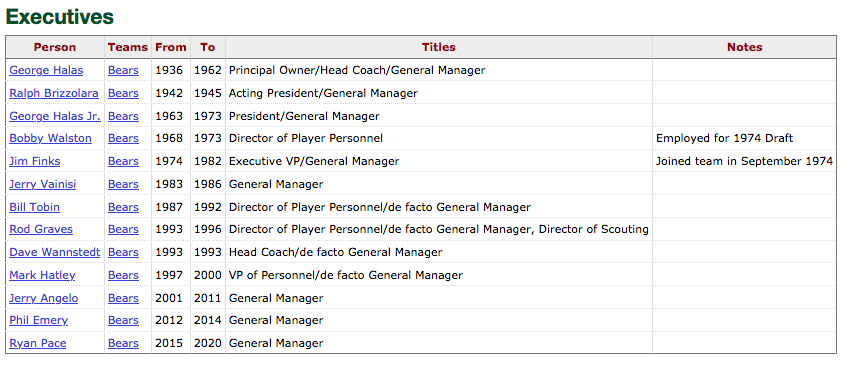The width and height of the screenshot is (847, 371).
Task: Click the Notes column header
Action: 744,47
